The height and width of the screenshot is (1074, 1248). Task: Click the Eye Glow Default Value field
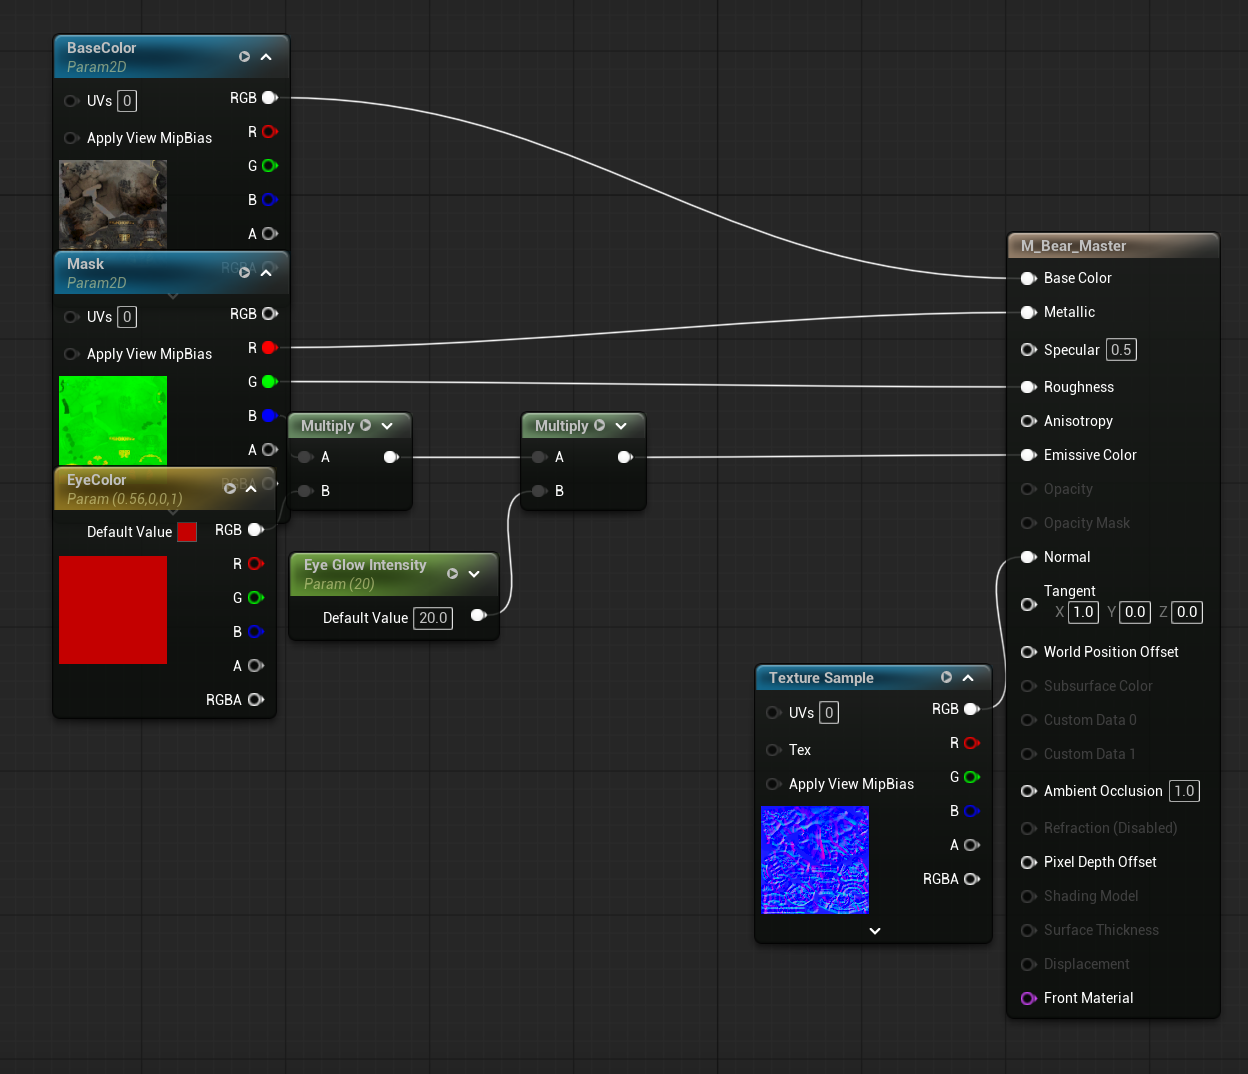[x=433, y=618]
